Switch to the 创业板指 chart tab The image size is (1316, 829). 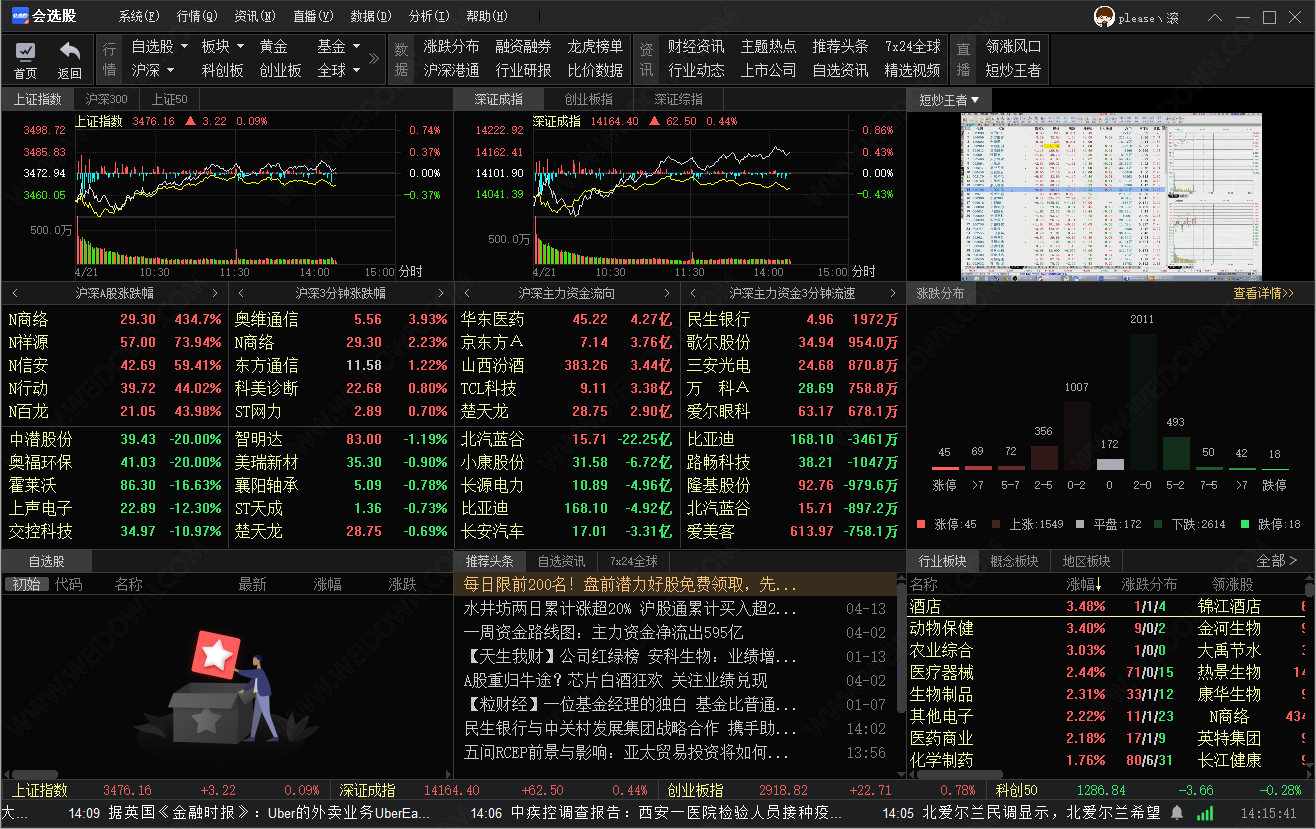[x=588, y=99]
